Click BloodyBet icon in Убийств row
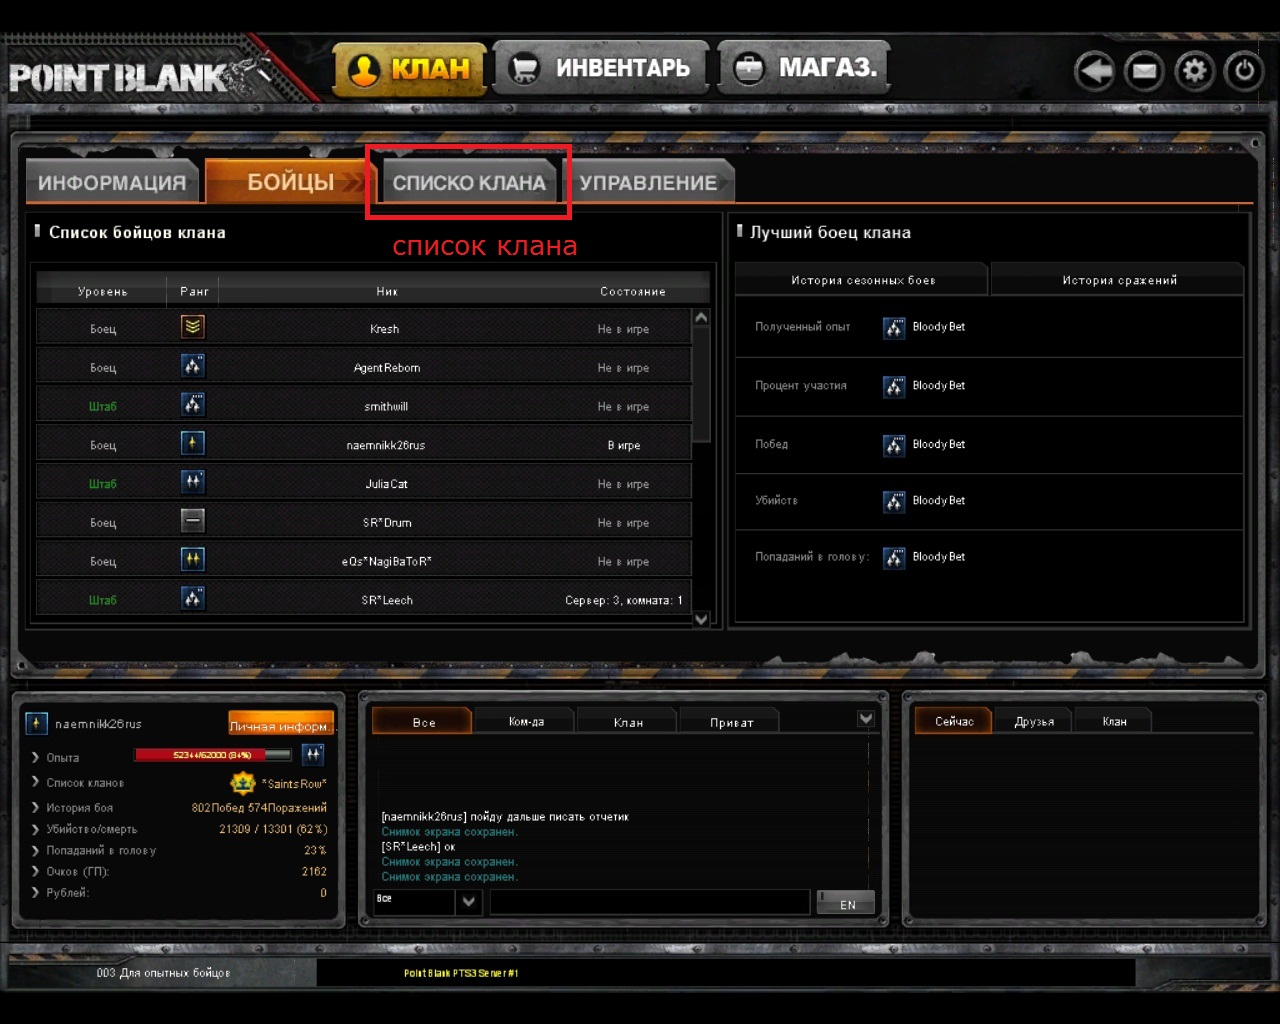 (894, 501)
